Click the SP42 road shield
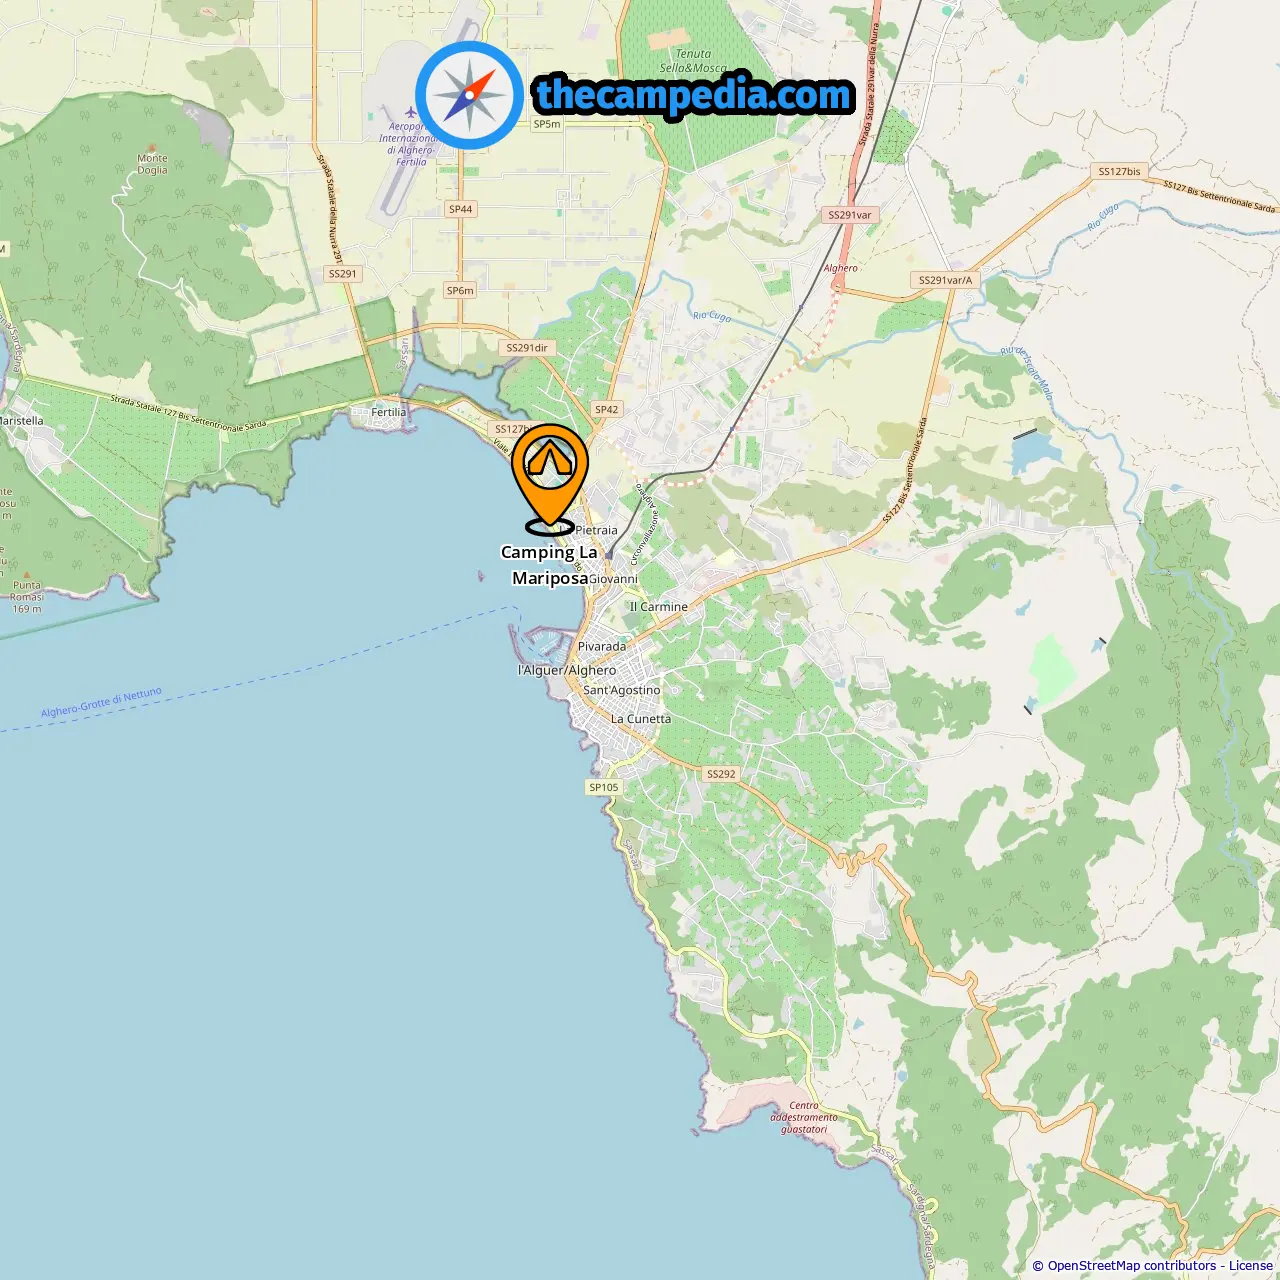1280x1280 pixels. [606, 409]
